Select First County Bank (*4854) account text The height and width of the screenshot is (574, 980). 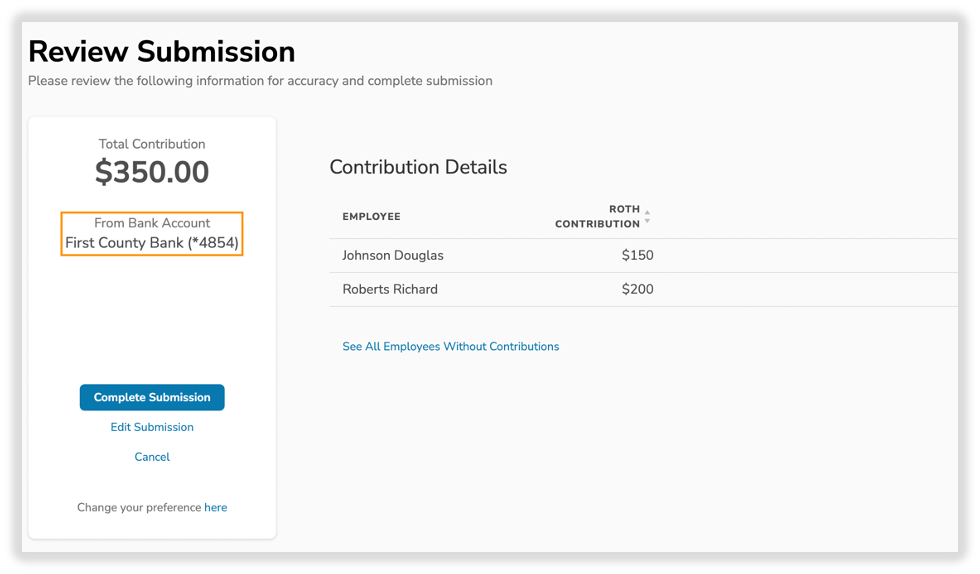pos(152,243)
